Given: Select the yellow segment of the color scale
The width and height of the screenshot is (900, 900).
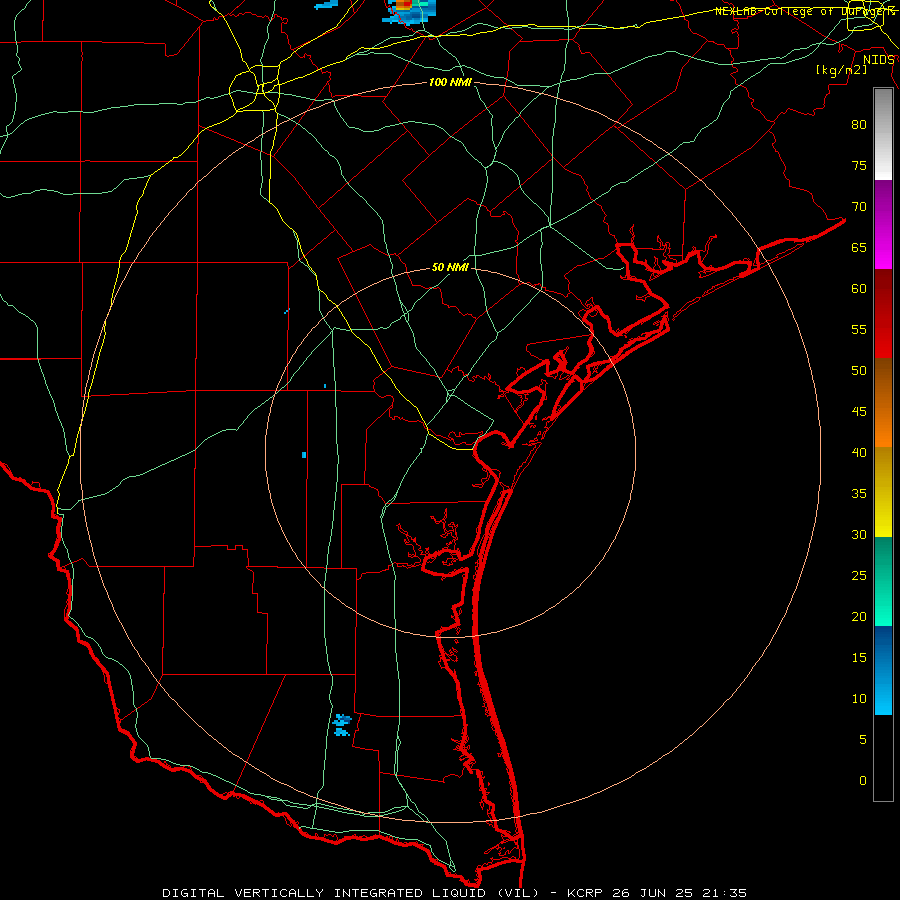Looking at the screenshot, I should pyautogui.click(x=883, y=492).
